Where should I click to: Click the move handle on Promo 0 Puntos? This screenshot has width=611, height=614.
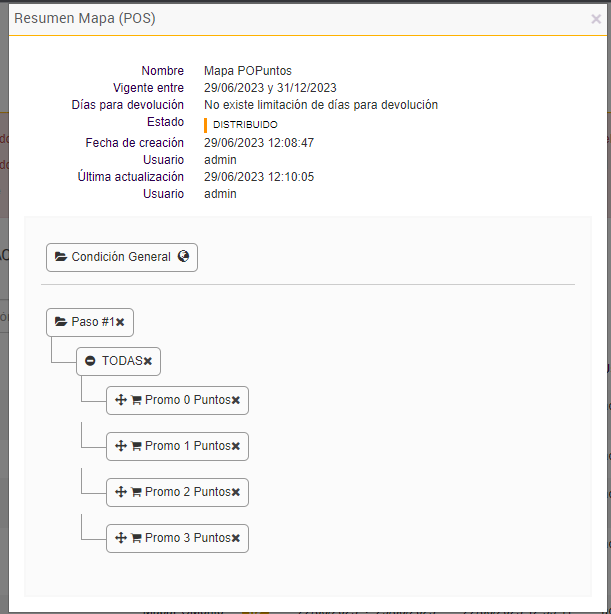[x=121, y=400]
